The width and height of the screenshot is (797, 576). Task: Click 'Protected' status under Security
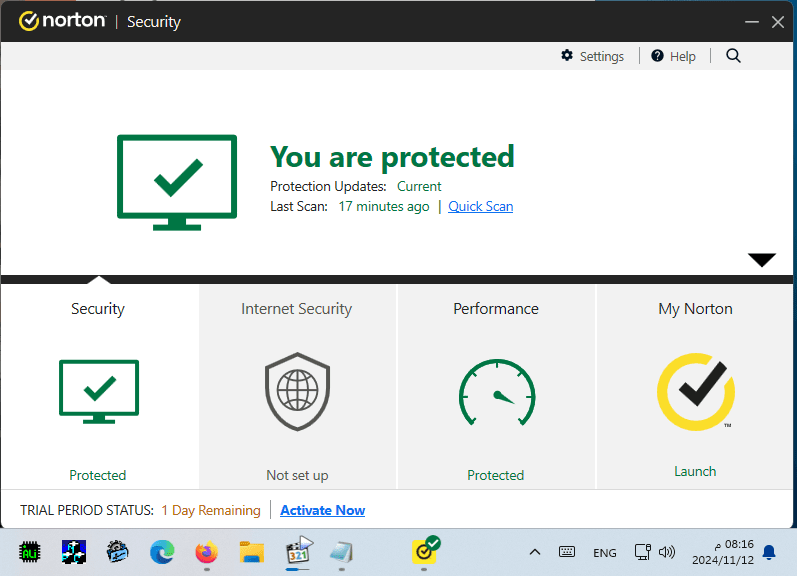[x=98, y=475]
